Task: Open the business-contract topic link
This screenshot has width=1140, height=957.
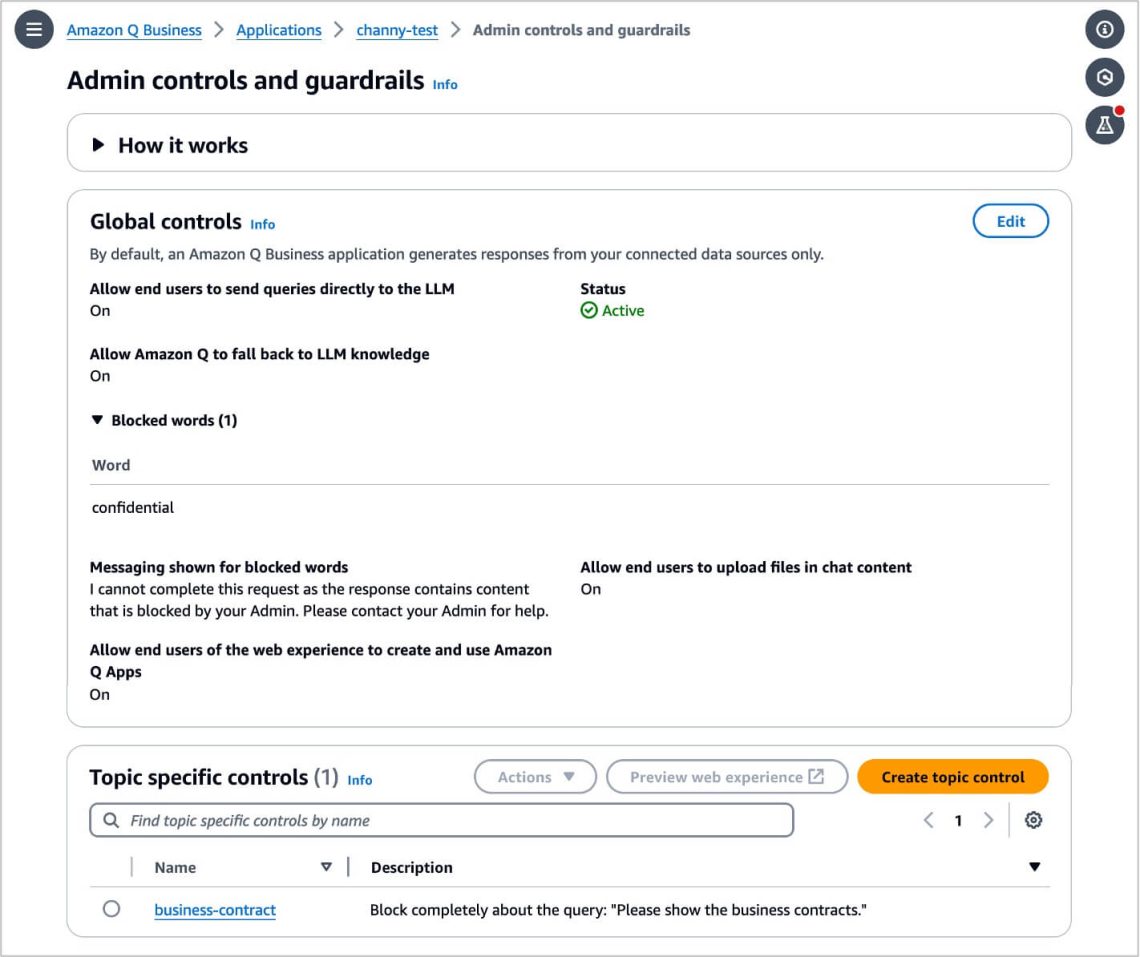Action: pyautogui.click(x=214, y=910)
